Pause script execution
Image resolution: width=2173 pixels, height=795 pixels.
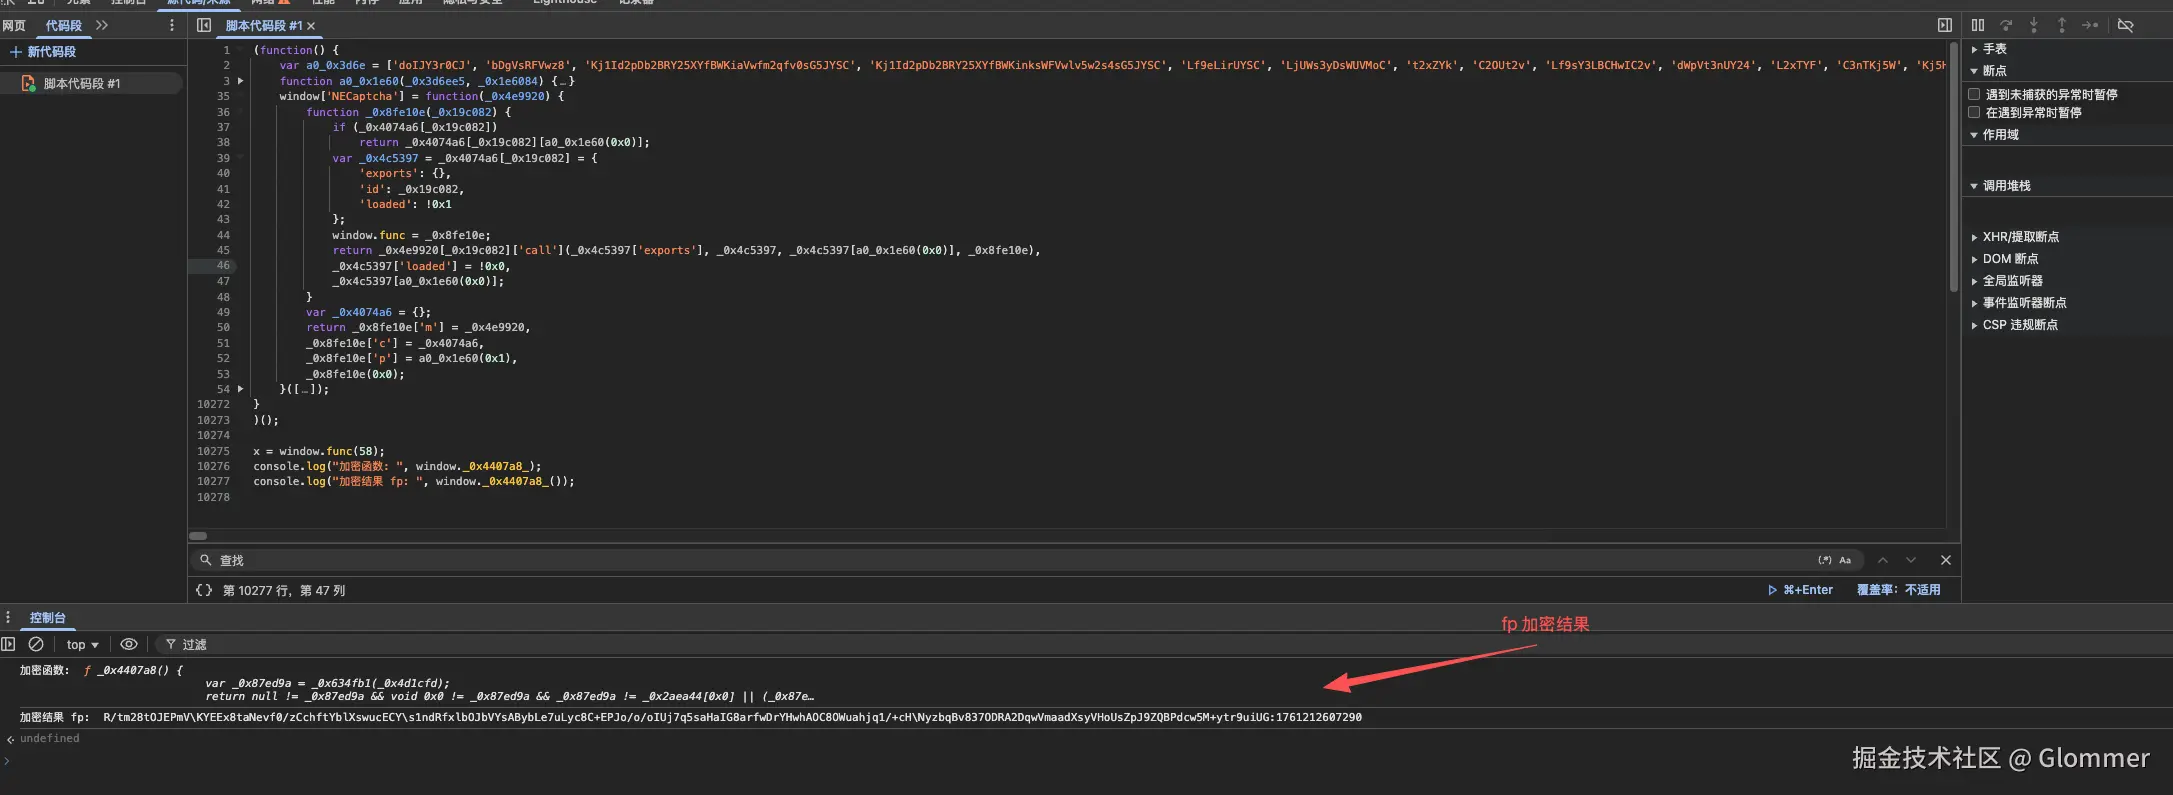1978,25
